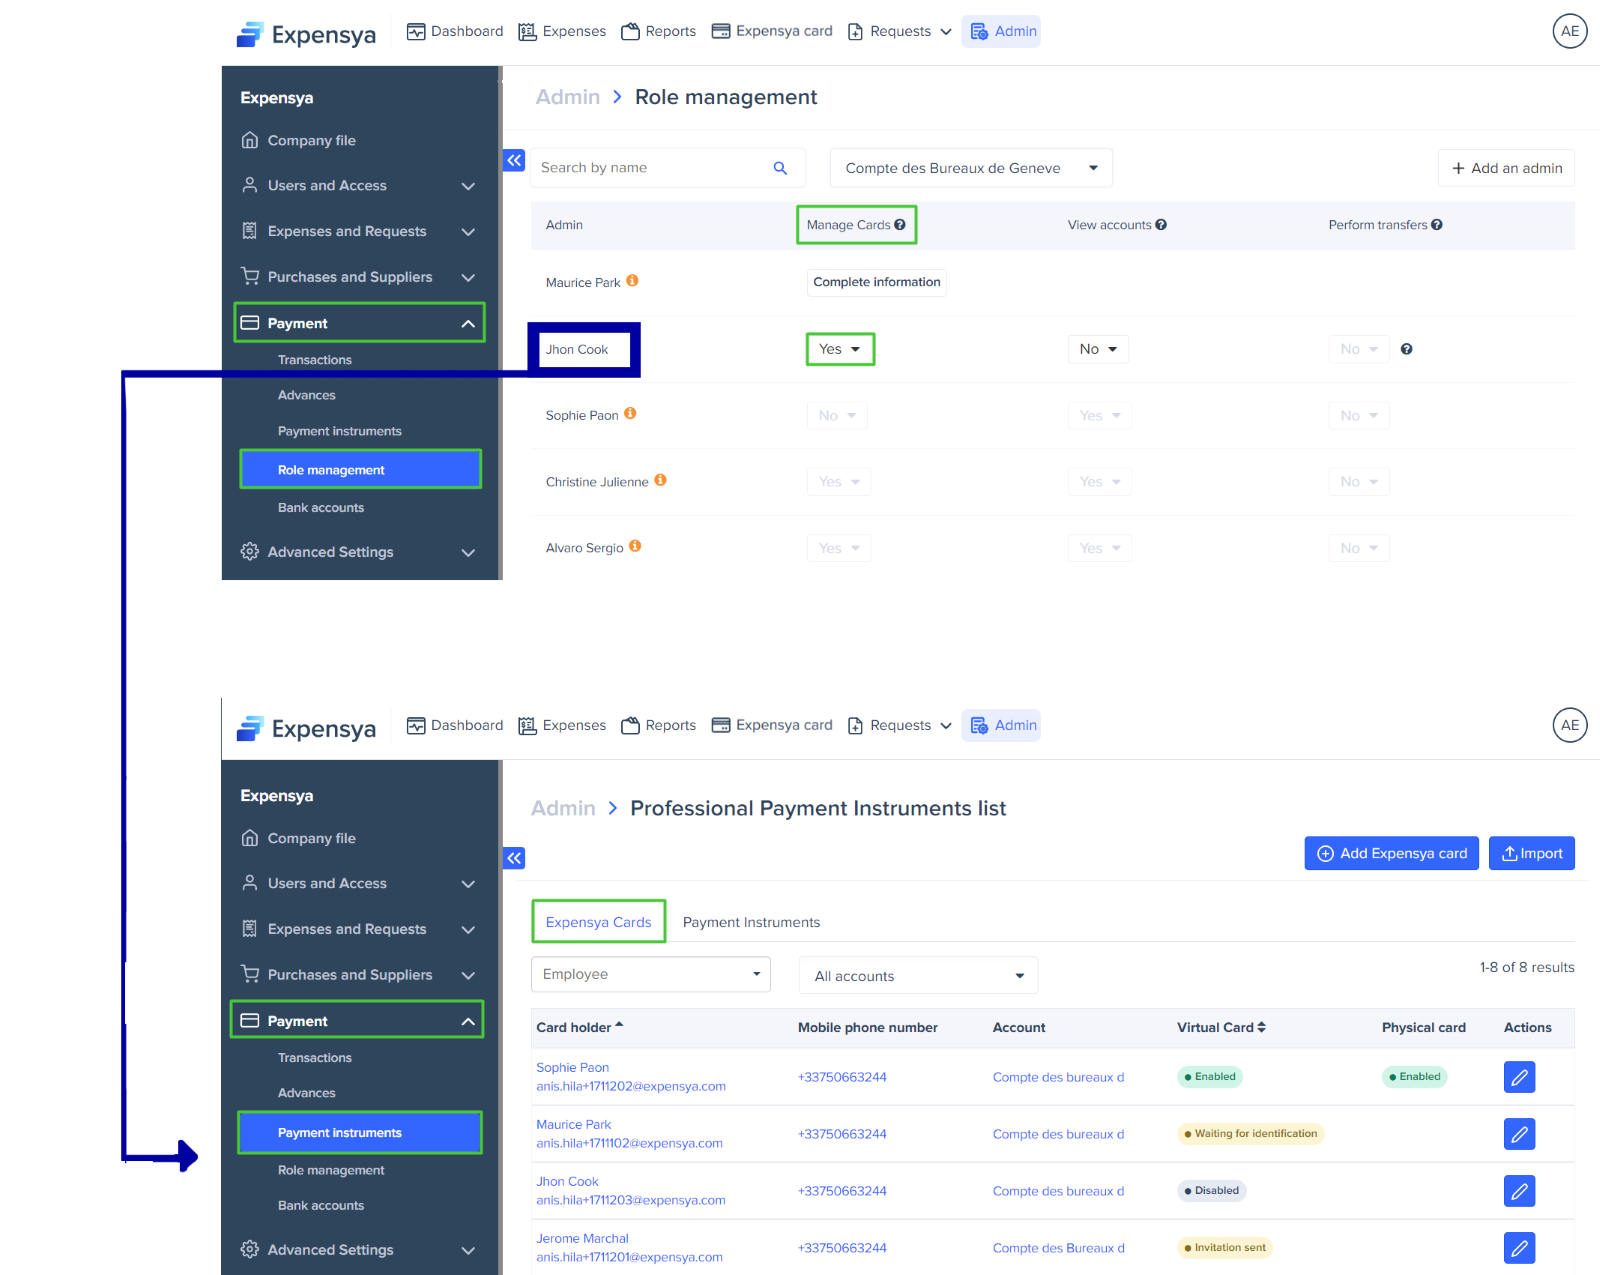
Task: Click the info icon beside Maurice Park
Action: (632, 281)
